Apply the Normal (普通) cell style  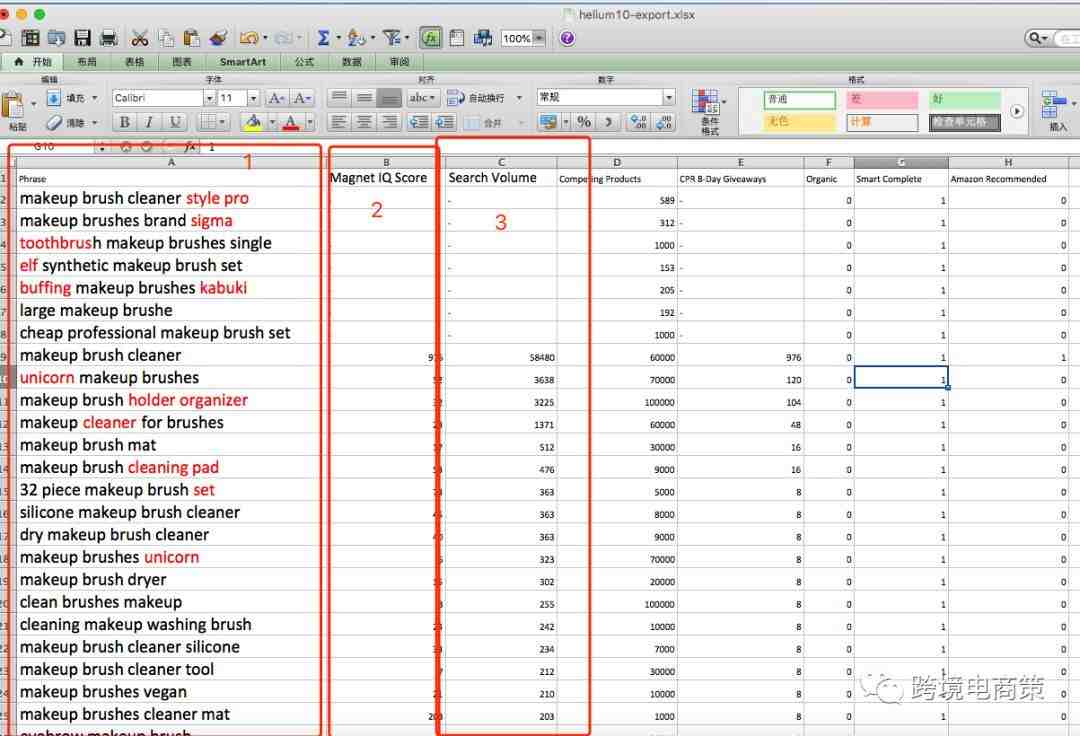pyautogui.click(x=799, y=99)
